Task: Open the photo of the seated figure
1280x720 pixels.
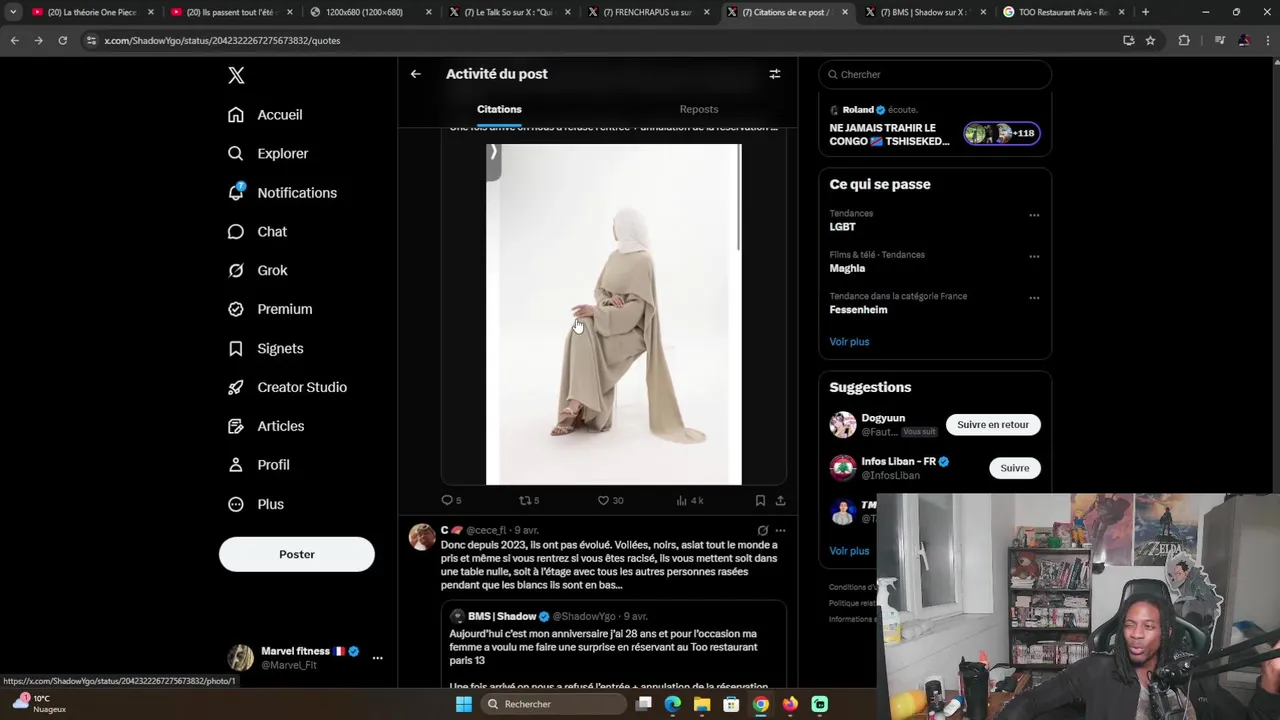Action: point(614,314)
